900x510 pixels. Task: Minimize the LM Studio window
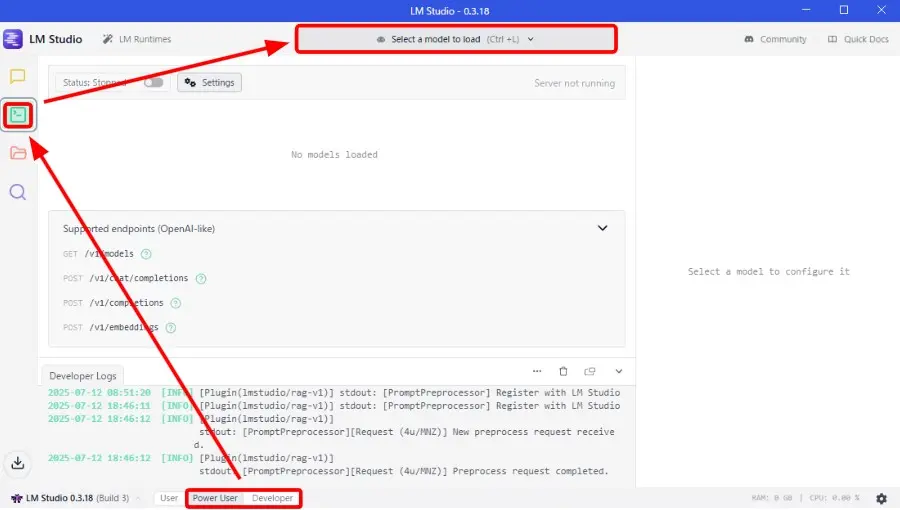point(806,10)
